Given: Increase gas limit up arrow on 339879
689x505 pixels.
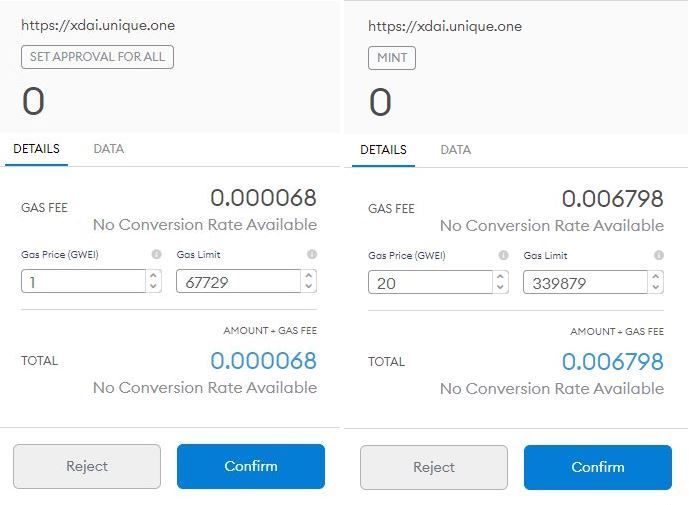Looking at the screenshot, I should click(656, 276).
